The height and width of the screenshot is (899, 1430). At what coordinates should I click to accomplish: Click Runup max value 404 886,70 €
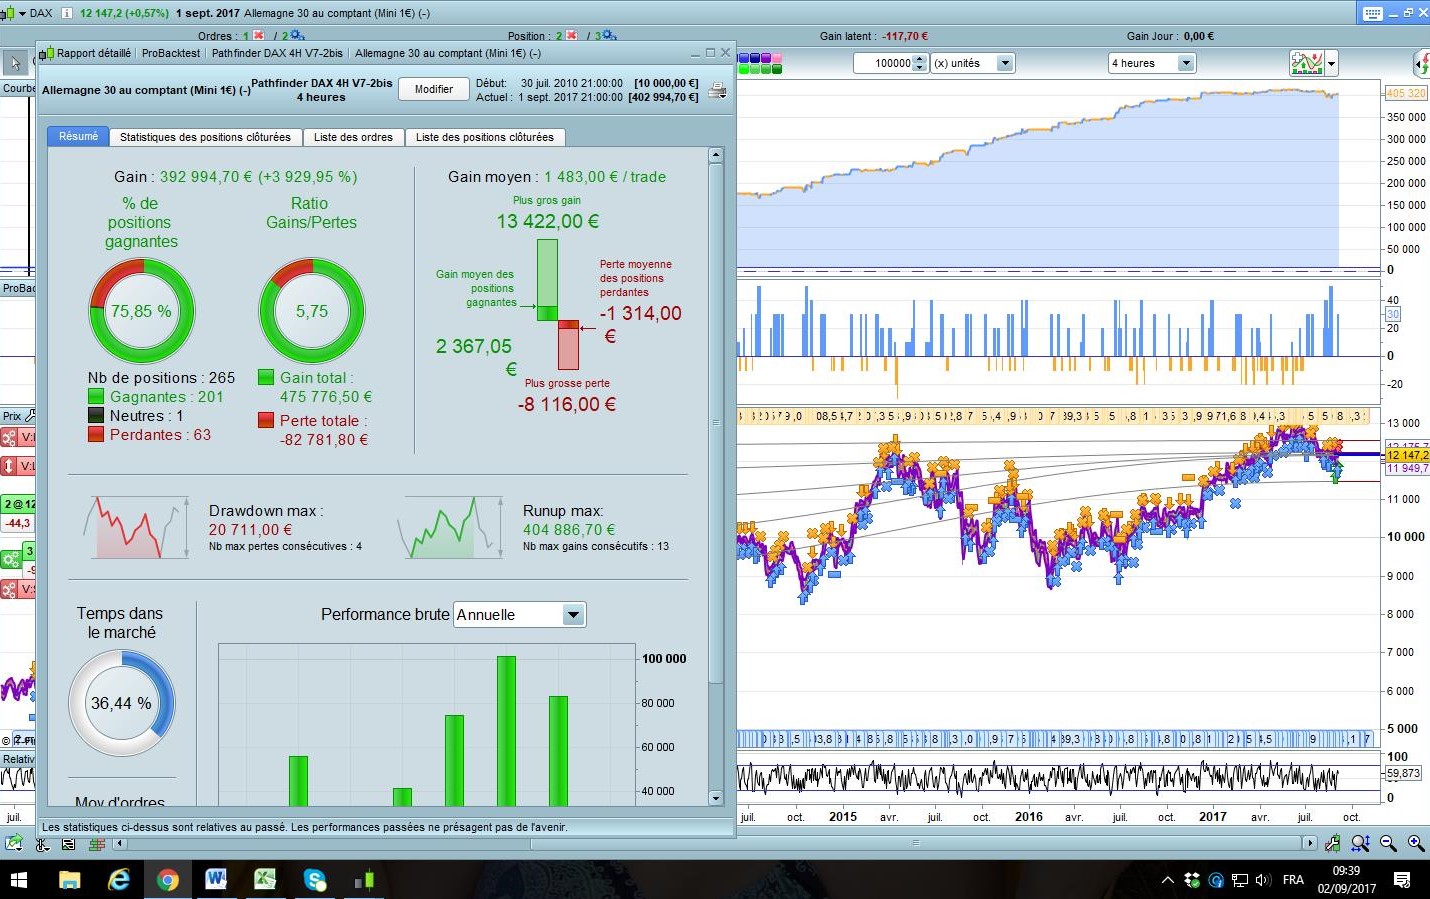(x=569, y=530)
